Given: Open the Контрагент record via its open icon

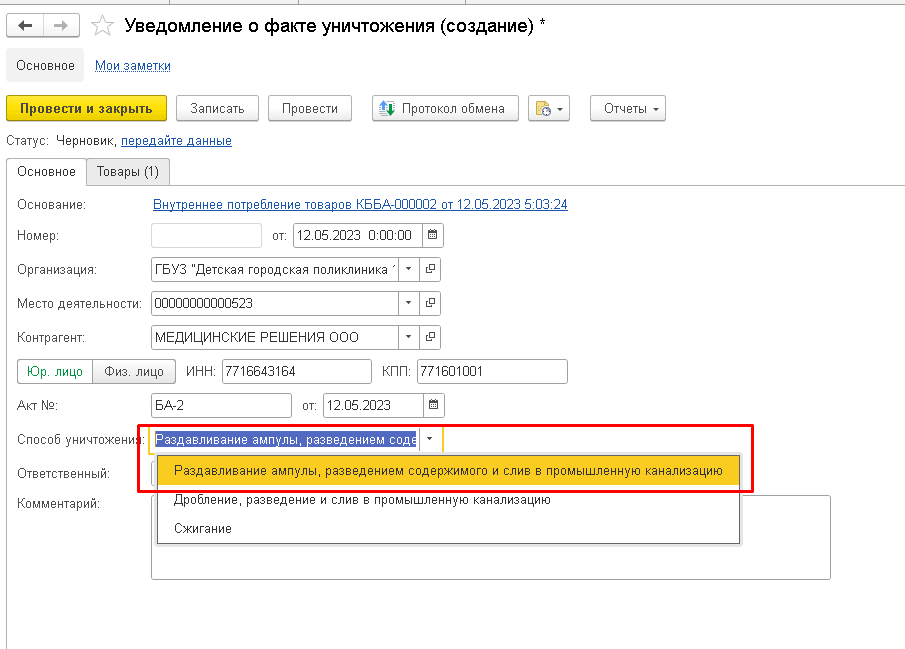Looking at the screenshot, I should (x=430, y=337).
